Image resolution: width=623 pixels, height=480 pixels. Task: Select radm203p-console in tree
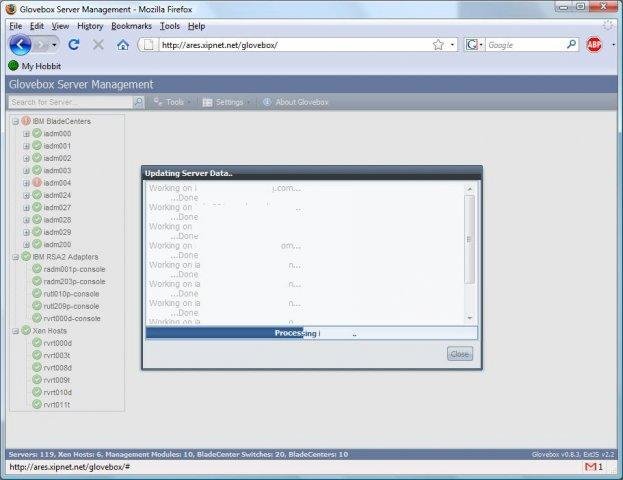click(74, 281)
